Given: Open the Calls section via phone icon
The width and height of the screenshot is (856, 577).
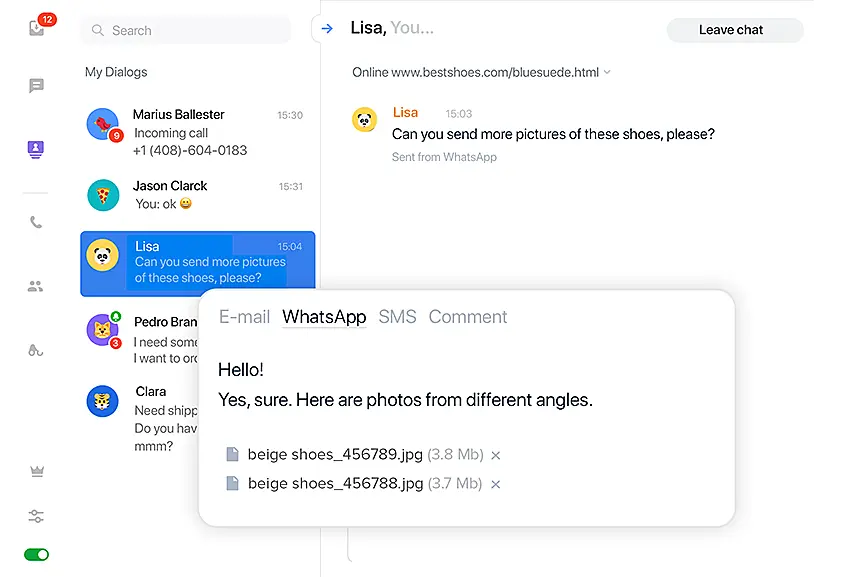Looking at the screenshot, I should pyautogui.click(x=35, y=222).
